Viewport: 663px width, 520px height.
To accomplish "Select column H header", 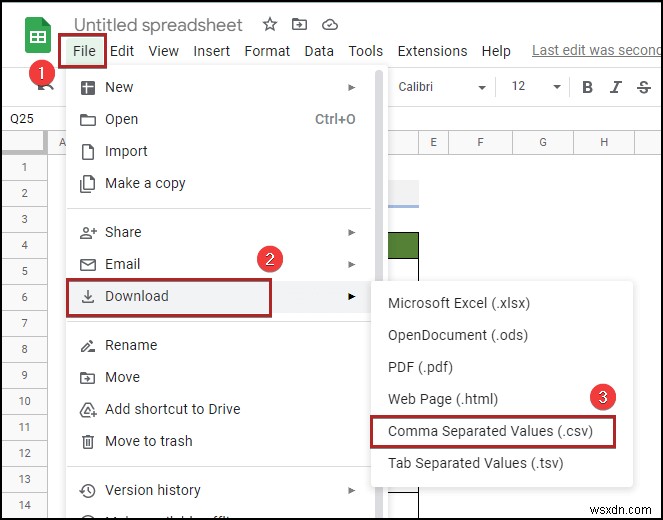I will click(604, 142).
